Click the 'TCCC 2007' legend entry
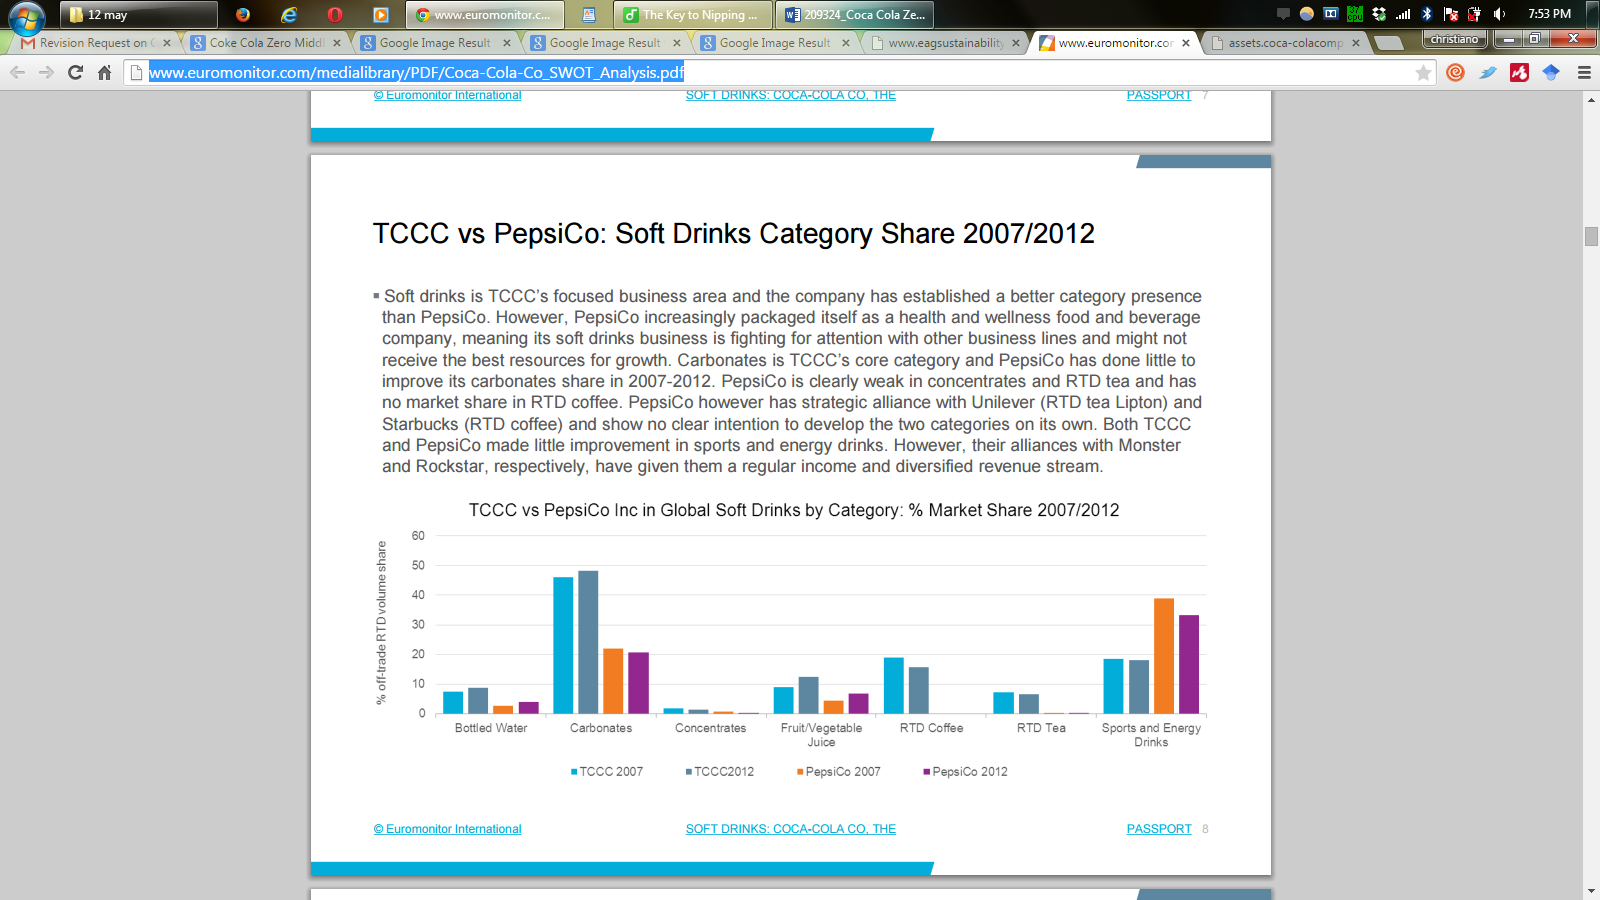 tap(607, 772)
